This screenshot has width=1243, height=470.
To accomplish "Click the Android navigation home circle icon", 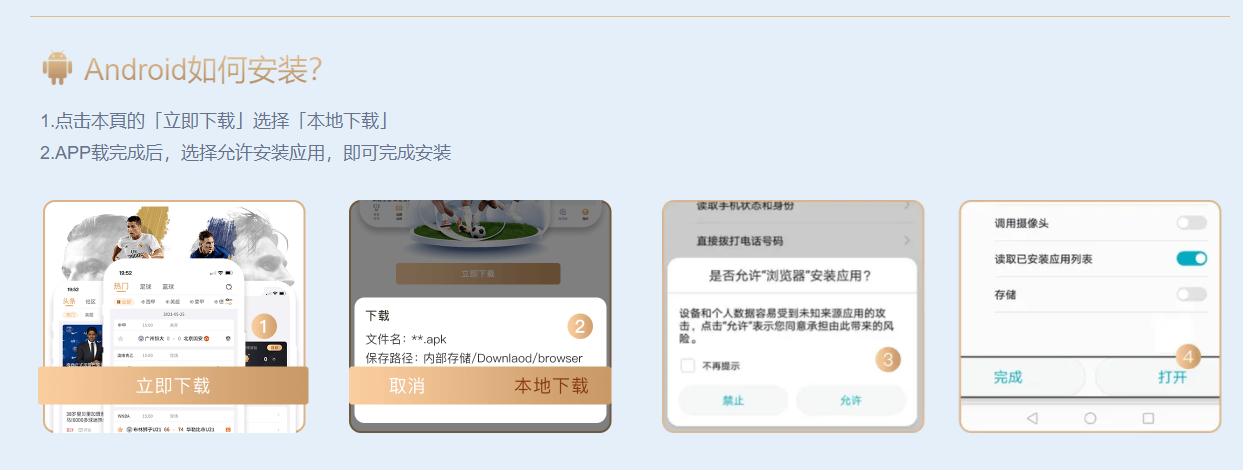I will (1090, 418).
